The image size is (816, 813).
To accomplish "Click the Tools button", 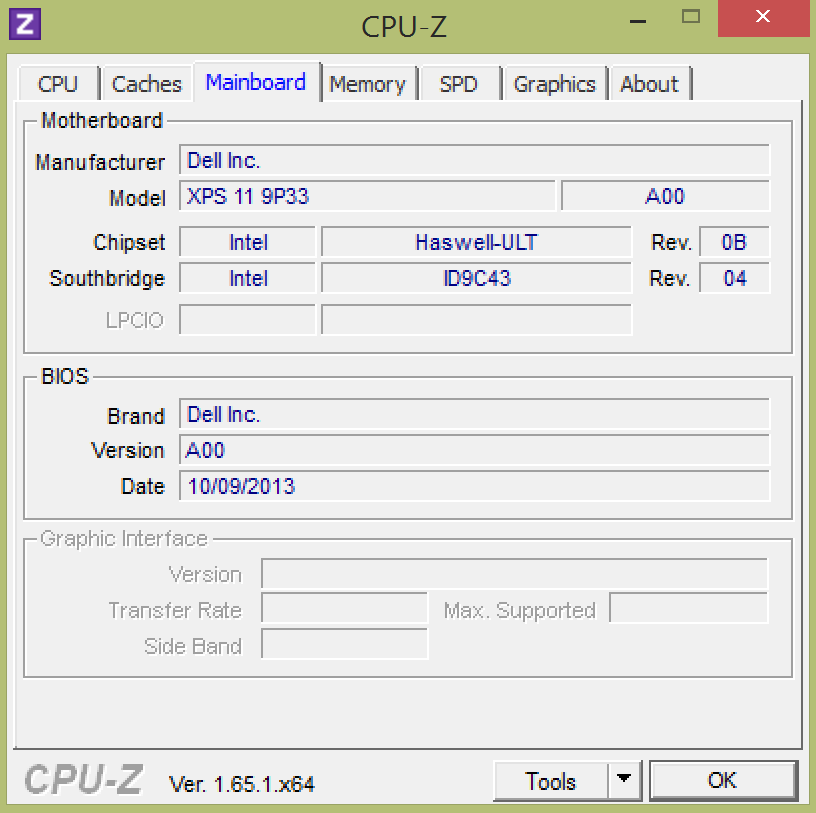I will click(x=551, y=781).
